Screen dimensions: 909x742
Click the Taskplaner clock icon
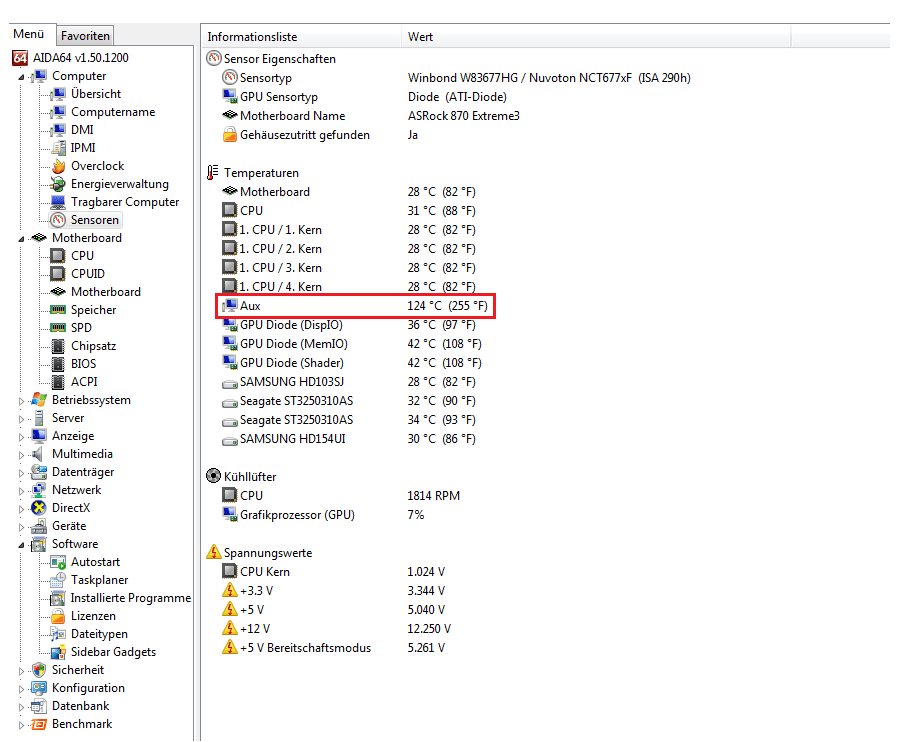[58, 580]
